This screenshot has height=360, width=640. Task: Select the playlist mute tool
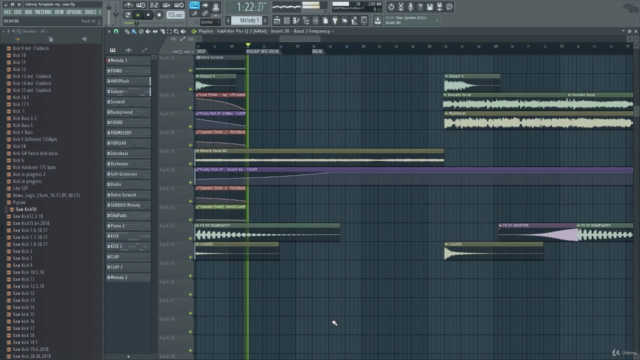(x=148, y=31)
